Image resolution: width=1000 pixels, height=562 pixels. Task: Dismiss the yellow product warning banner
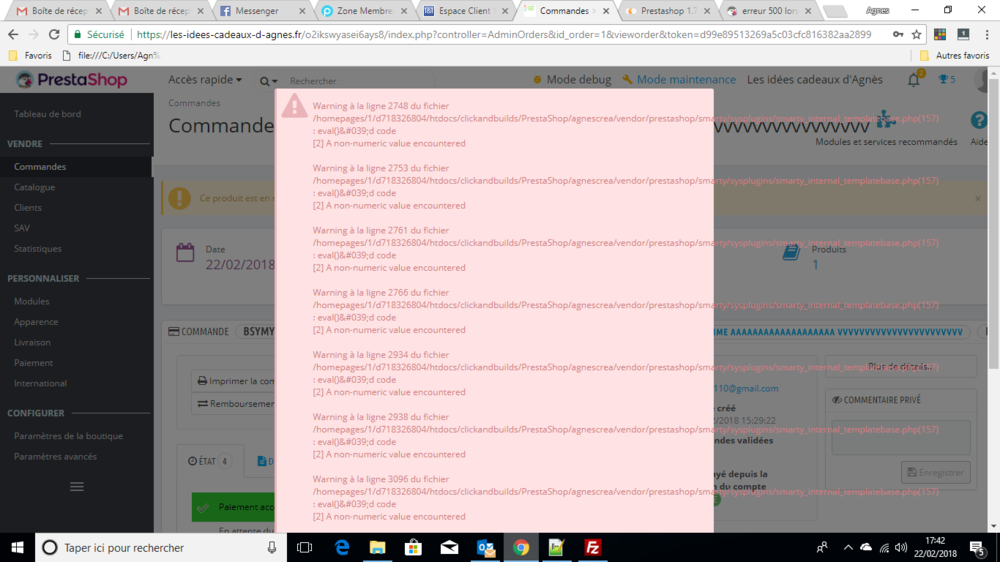click(x=978, y=198)
